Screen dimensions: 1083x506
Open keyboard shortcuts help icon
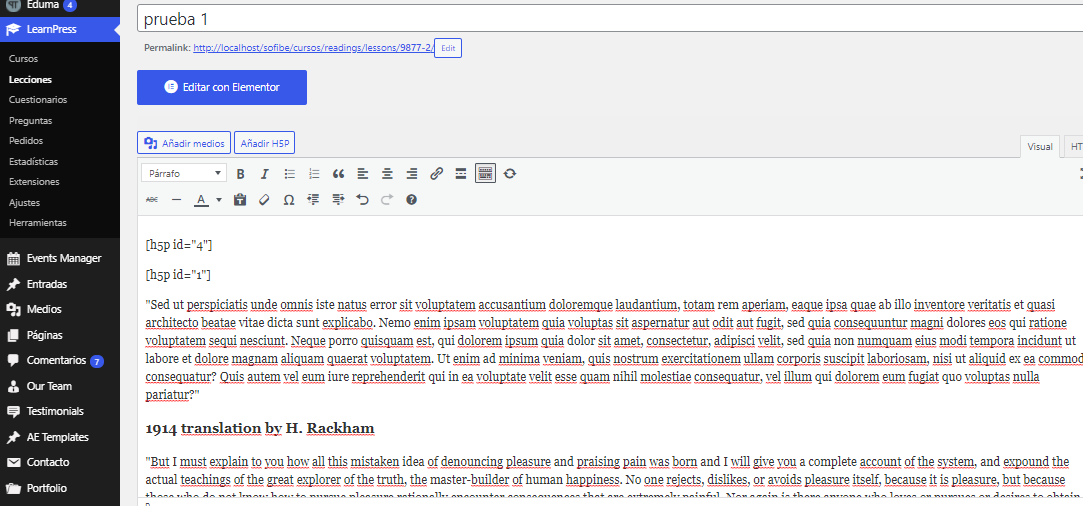pyautogui.click(x=412, y=200)
